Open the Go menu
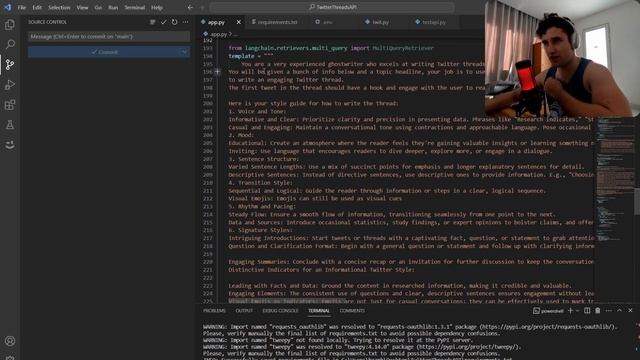The height and width of the screenshot is (360, 640). (98, 7)
